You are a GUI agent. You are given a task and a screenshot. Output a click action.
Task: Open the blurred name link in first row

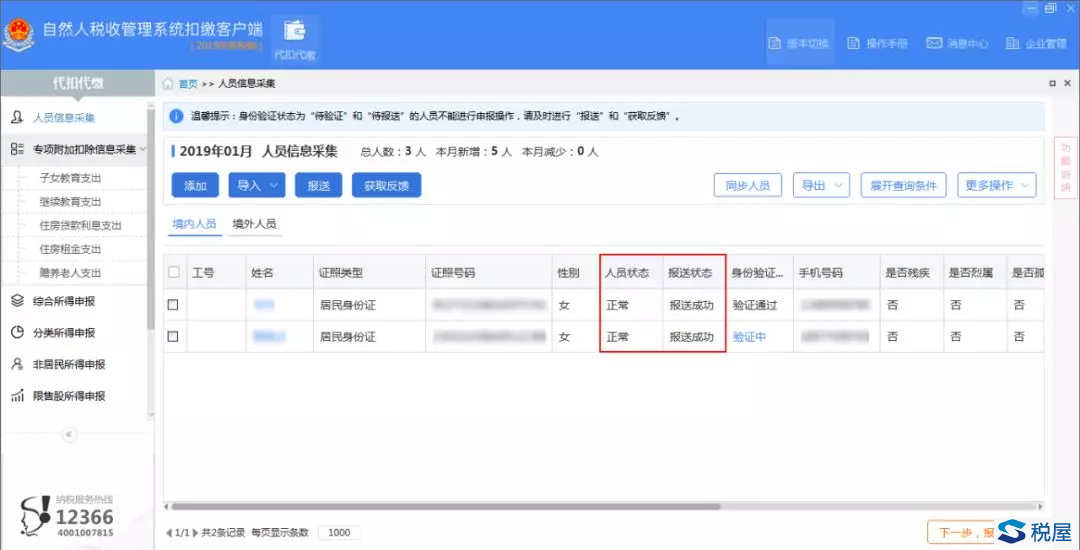(264, 305)
